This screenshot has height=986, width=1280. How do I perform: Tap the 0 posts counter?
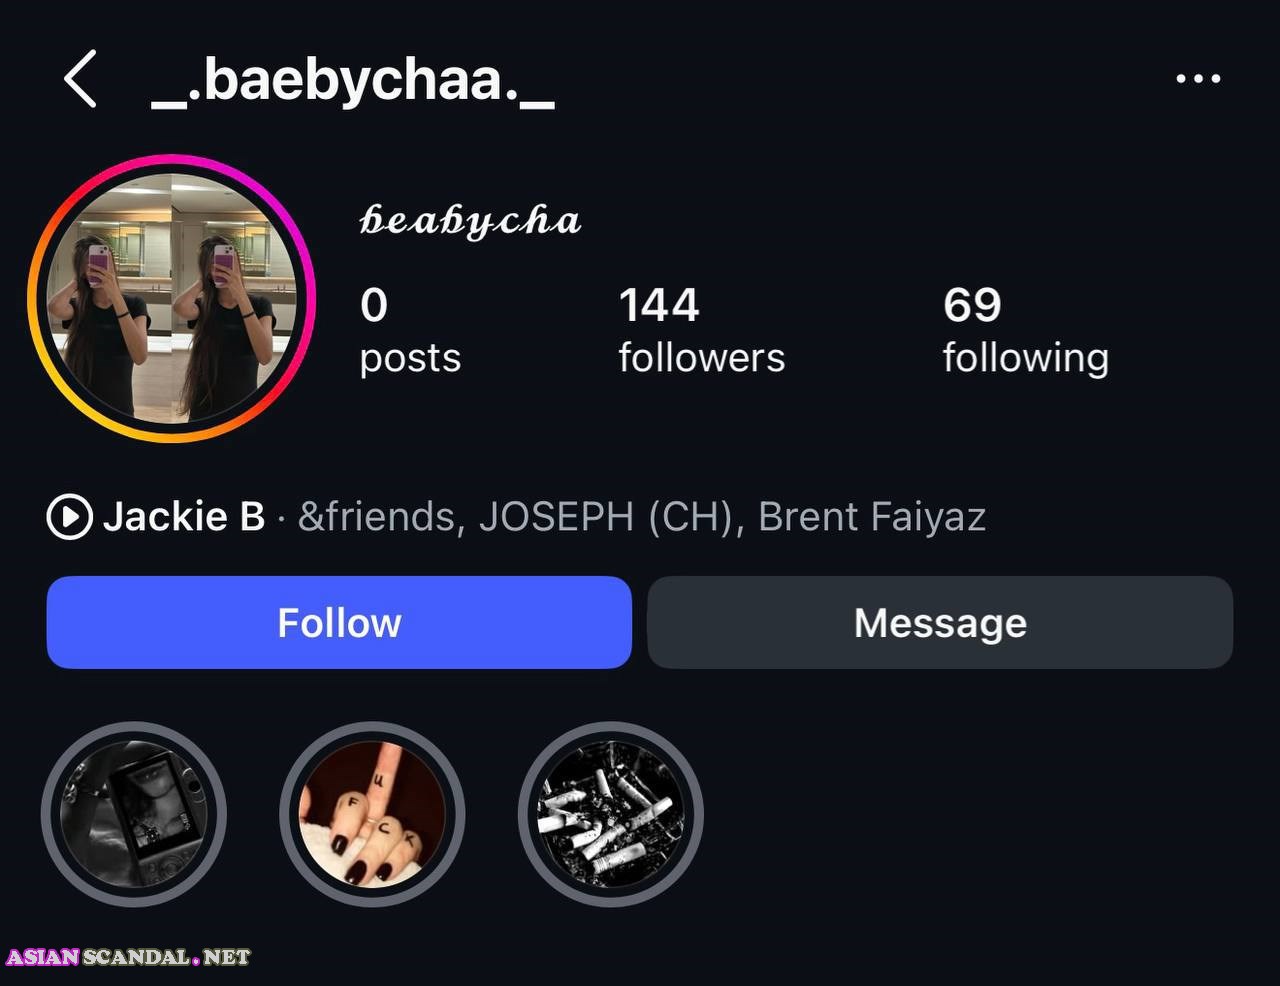click(x=410, y=330)
